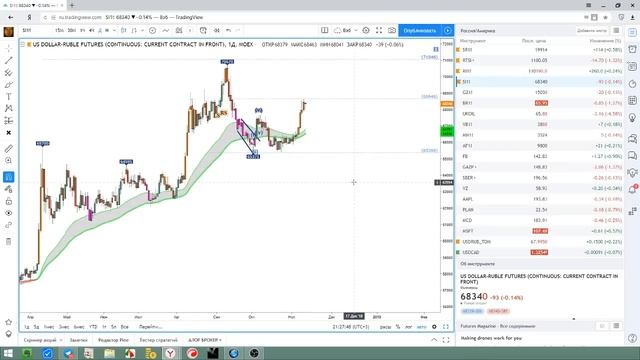Open the patterns drawing tool
640x360 pixels.
[x=9, y=109]
